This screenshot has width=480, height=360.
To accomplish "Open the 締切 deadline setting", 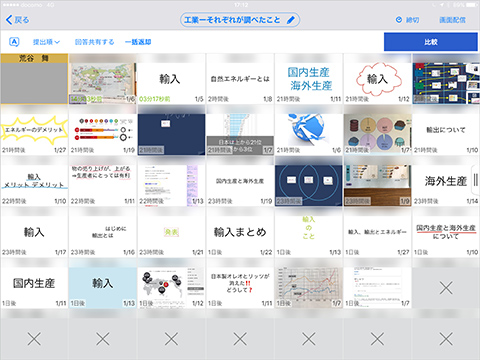I will [x=407, y=20].
